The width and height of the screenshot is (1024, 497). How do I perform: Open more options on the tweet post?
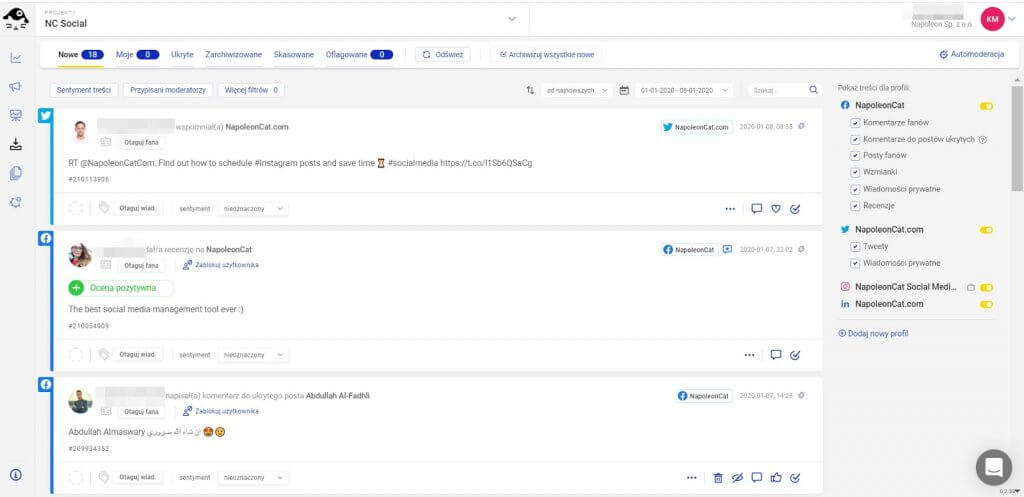coord(730,209)
